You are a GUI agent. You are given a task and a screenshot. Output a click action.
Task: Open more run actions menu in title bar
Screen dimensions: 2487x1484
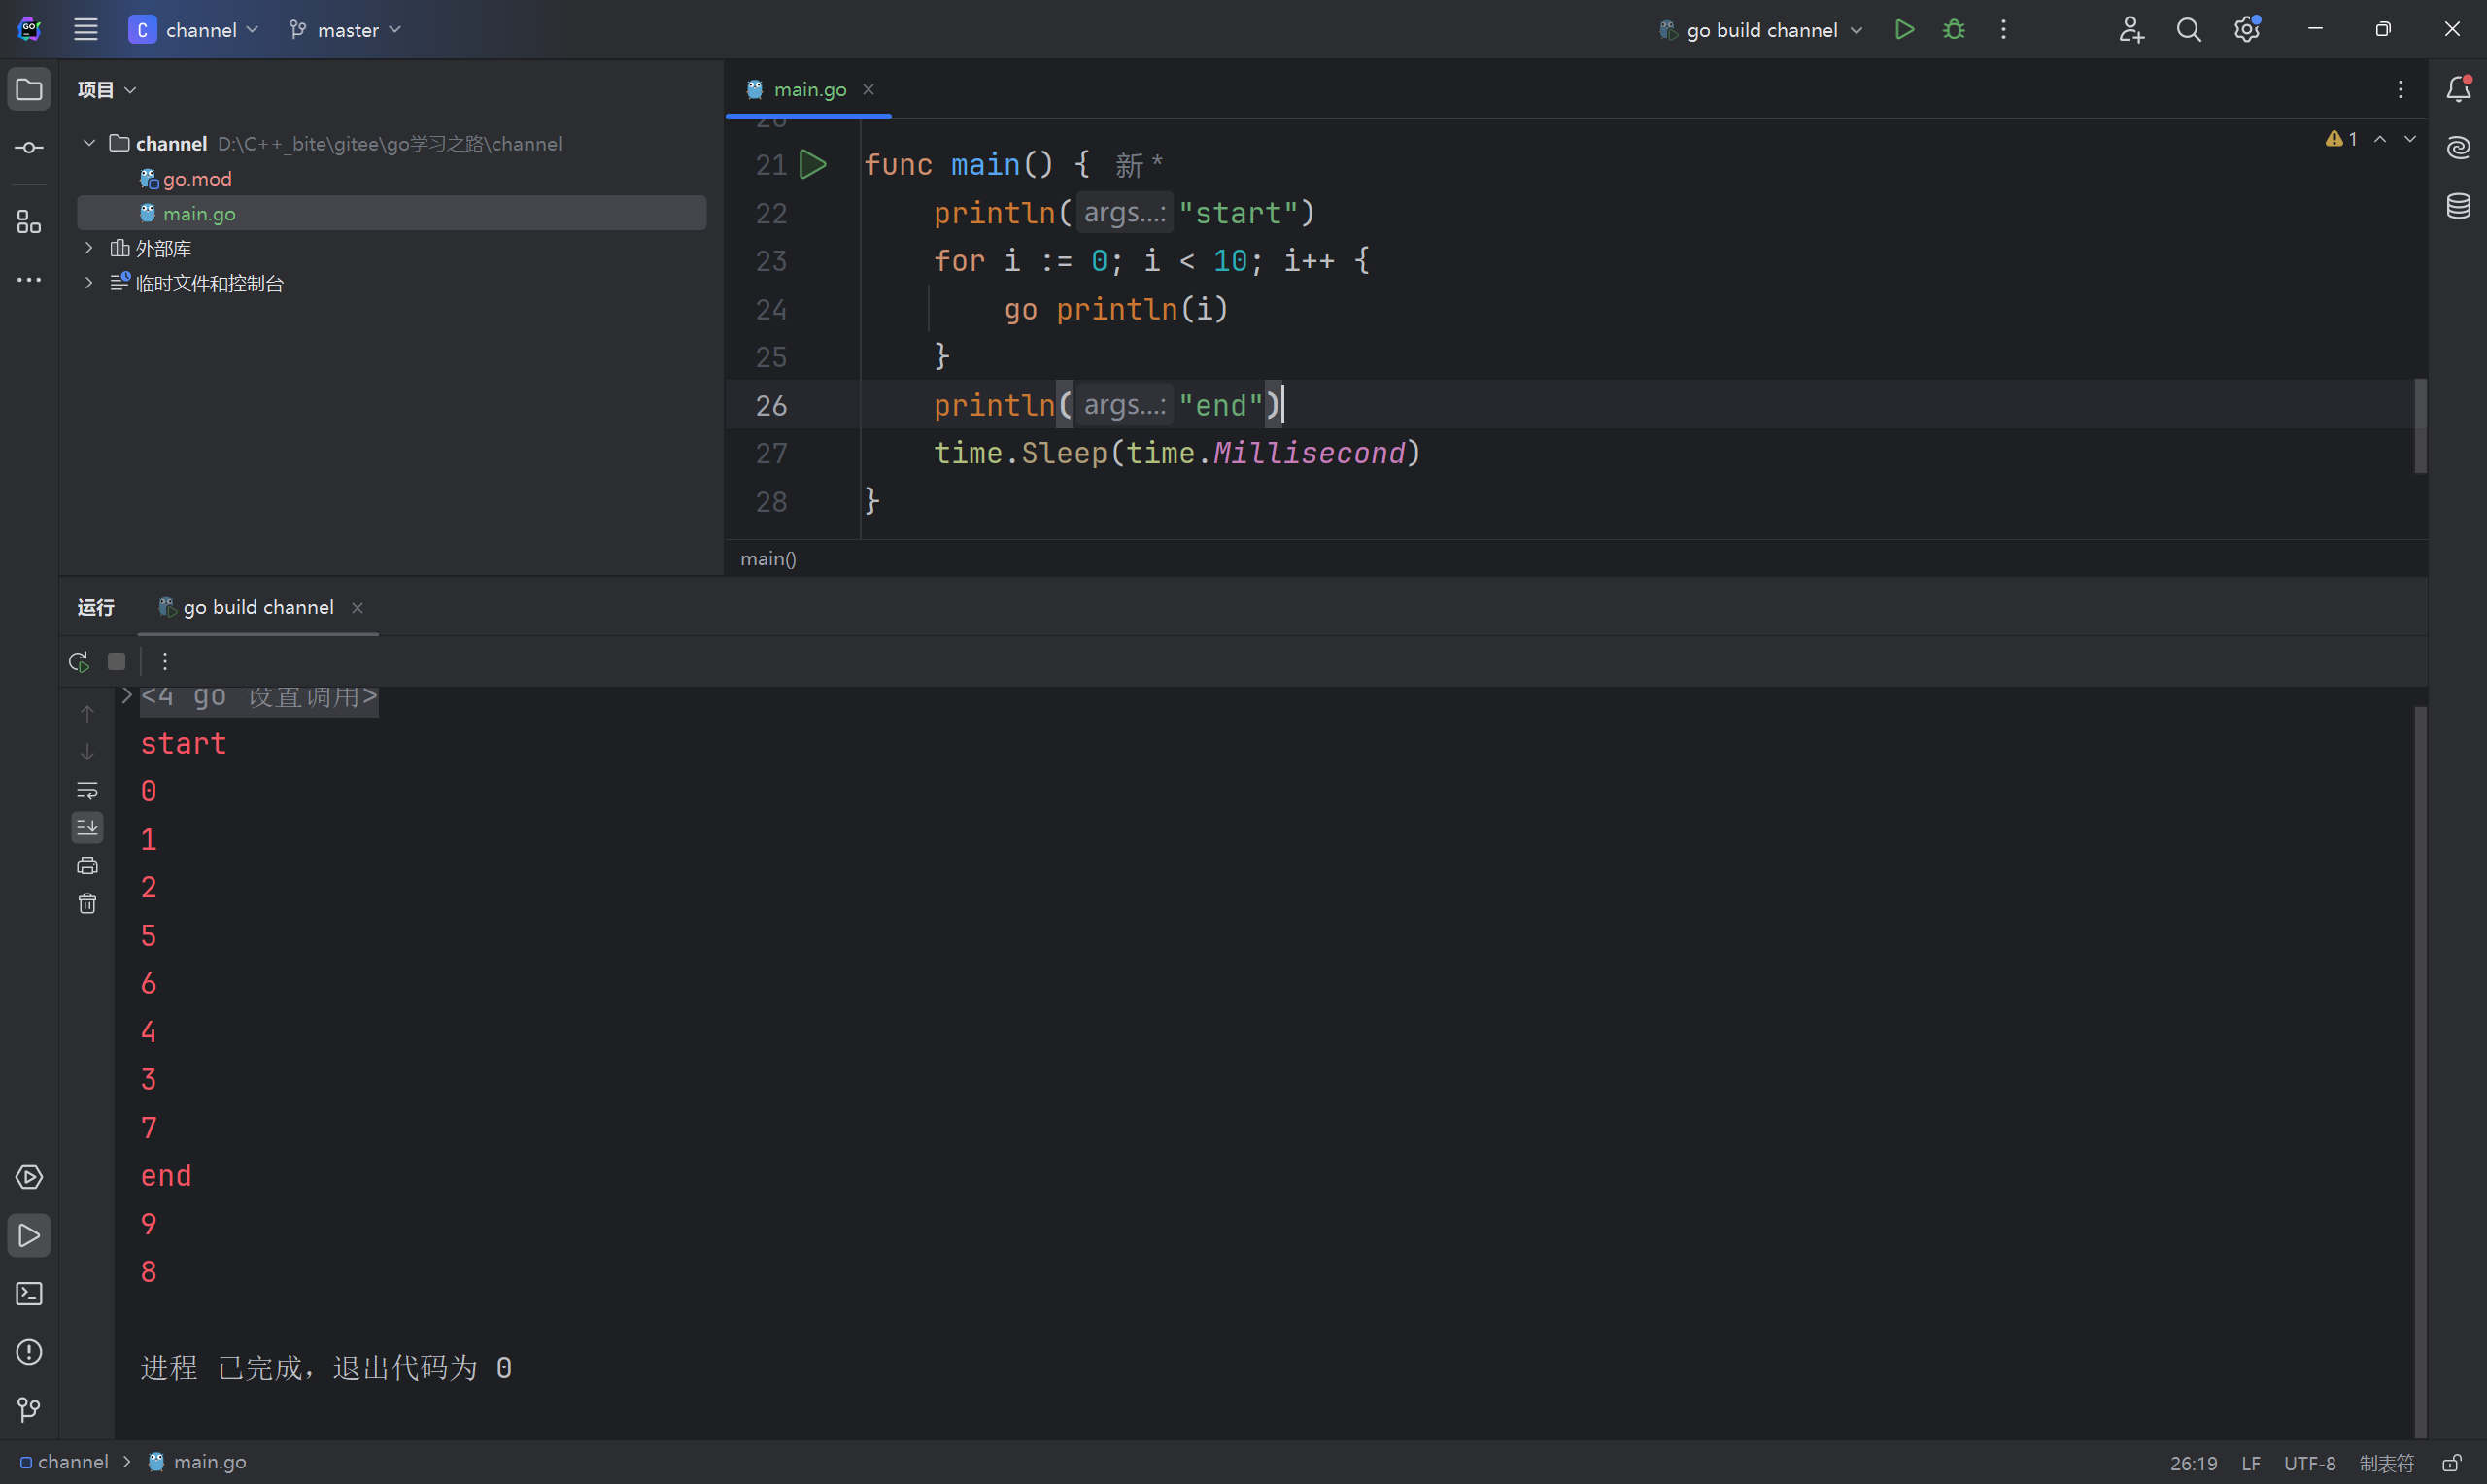pos(2003,29)
